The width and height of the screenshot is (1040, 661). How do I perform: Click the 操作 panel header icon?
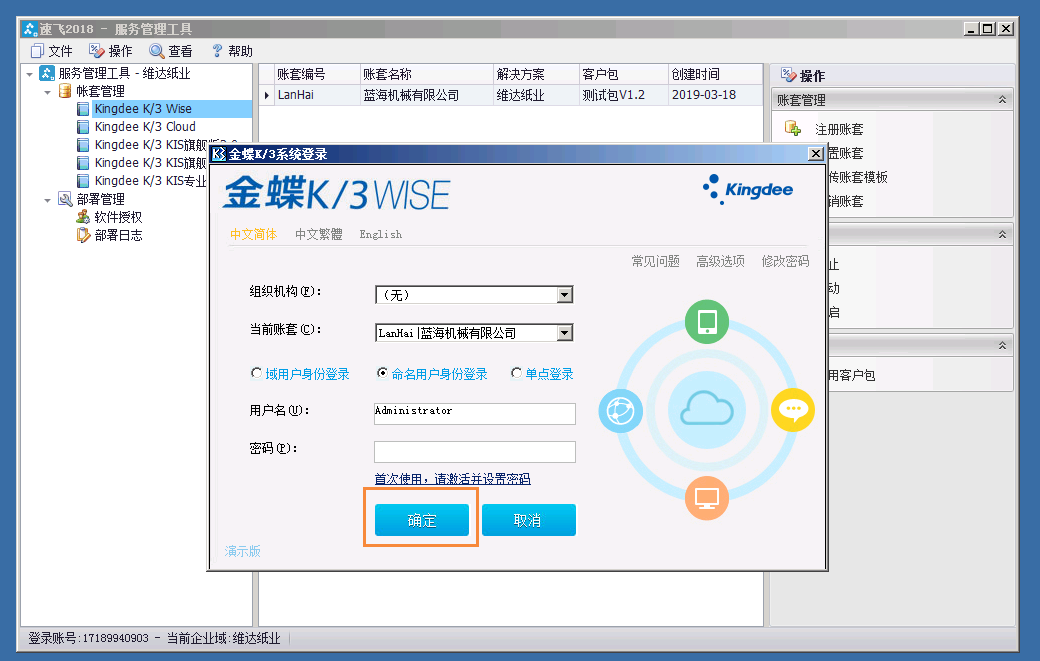point(788,74)
